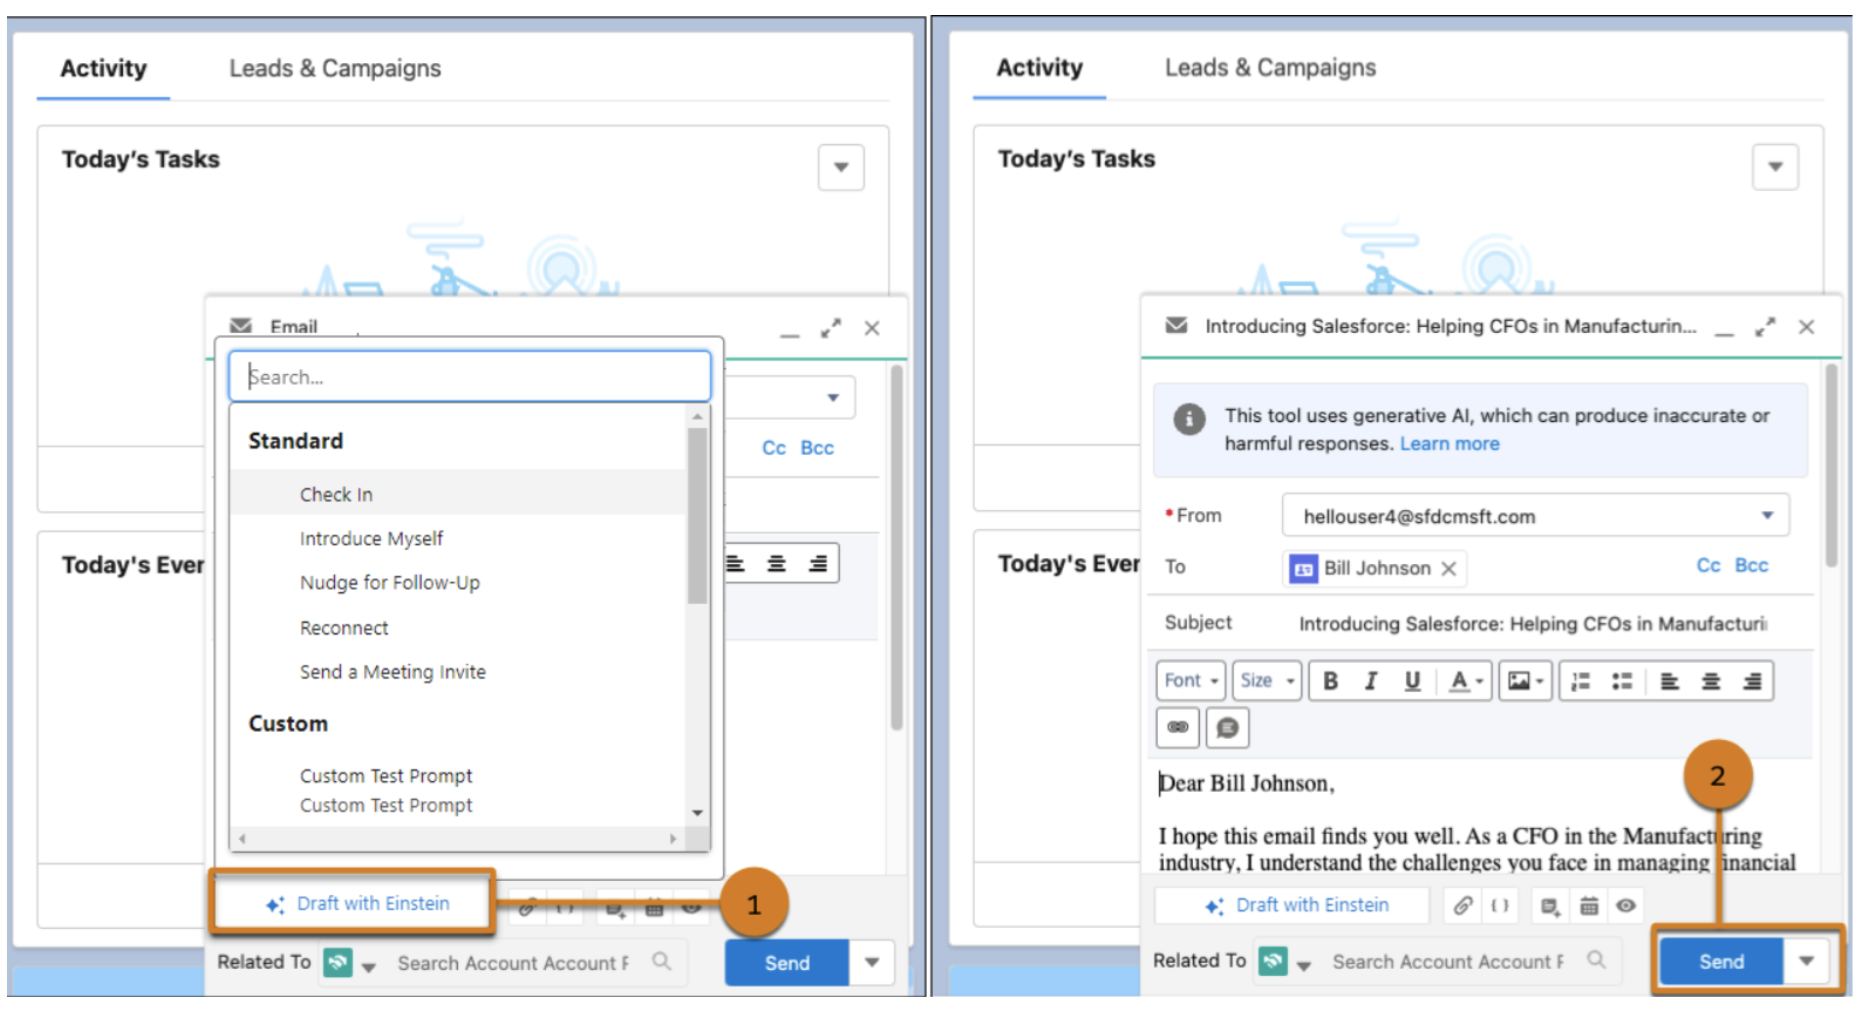
Task: Change Related To object type in left panel
Action: [349, 963]
